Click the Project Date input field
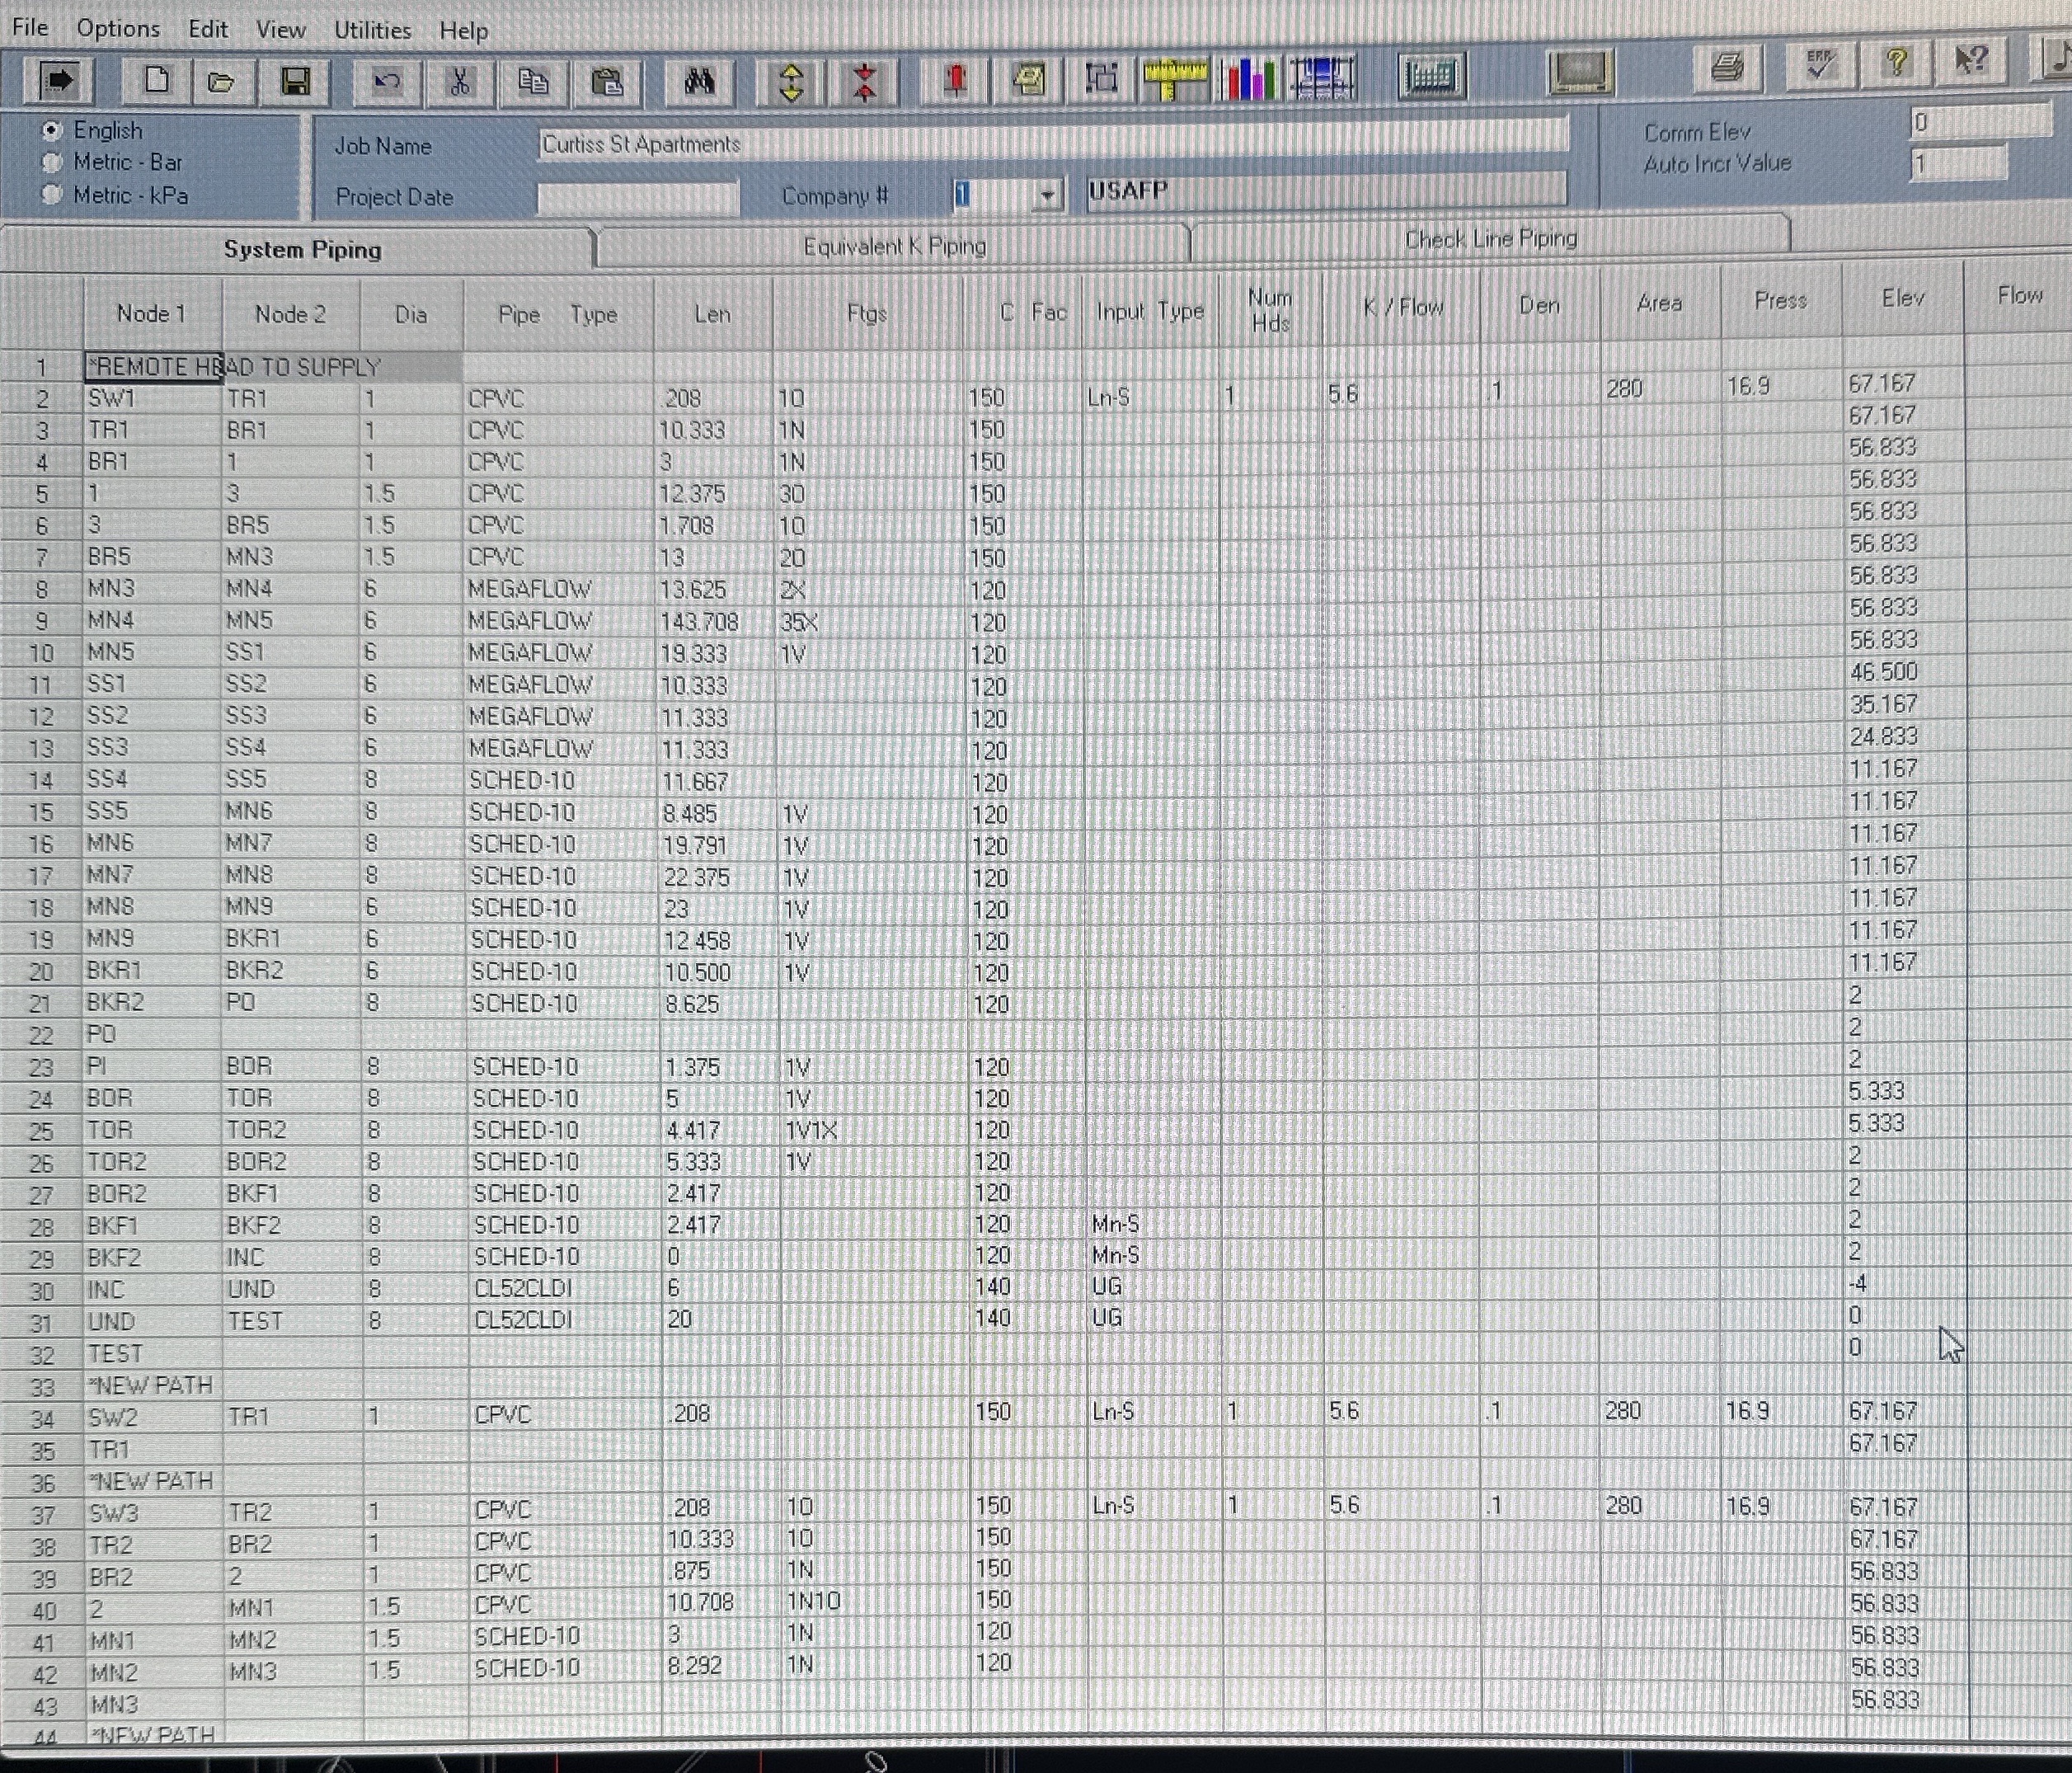This screenshot has width=2072, height=1773. tap(637, 197)
